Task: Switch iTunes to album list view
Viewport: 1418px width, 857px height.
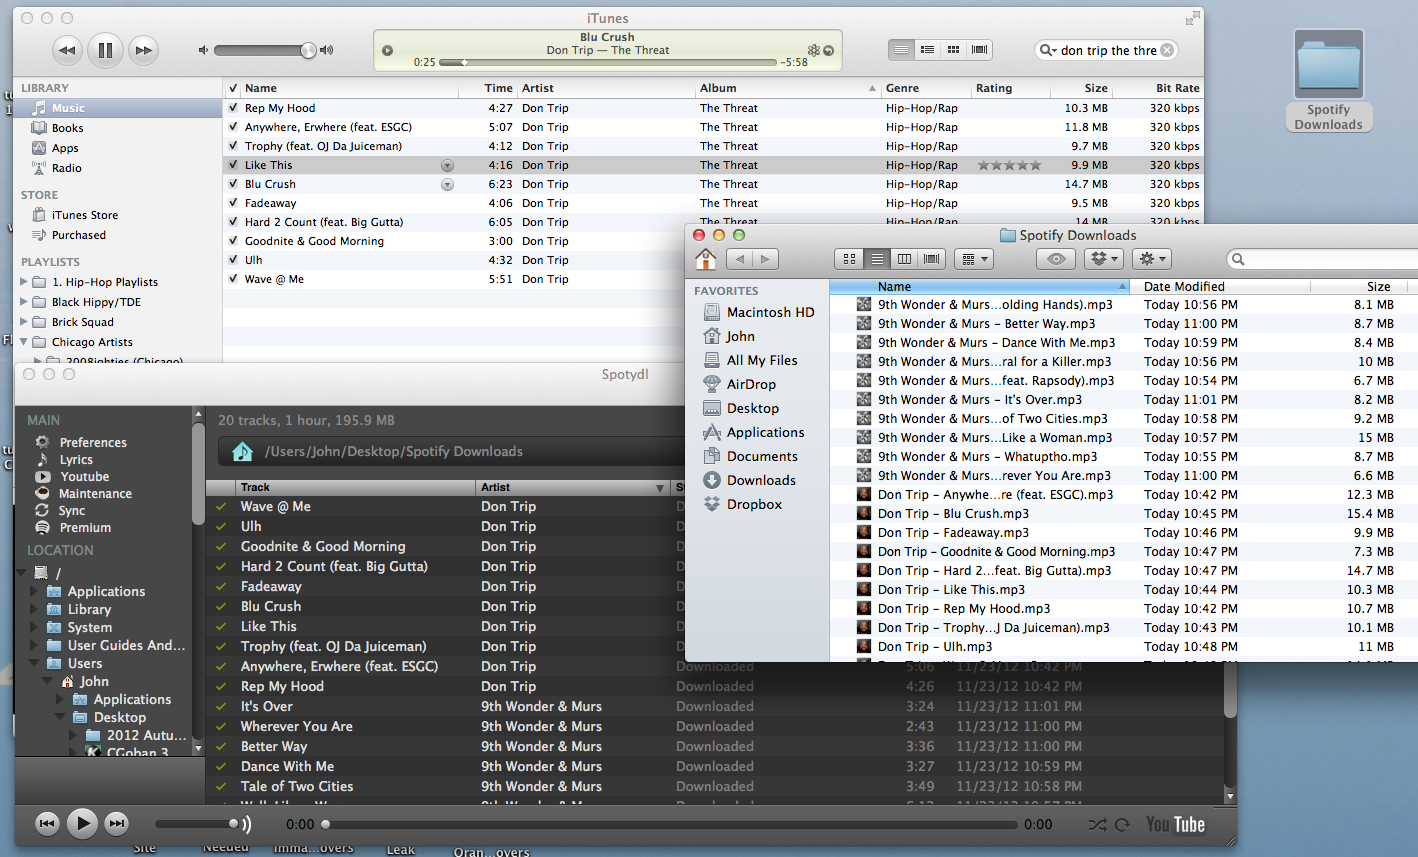Action: click(x=927, y=50)
